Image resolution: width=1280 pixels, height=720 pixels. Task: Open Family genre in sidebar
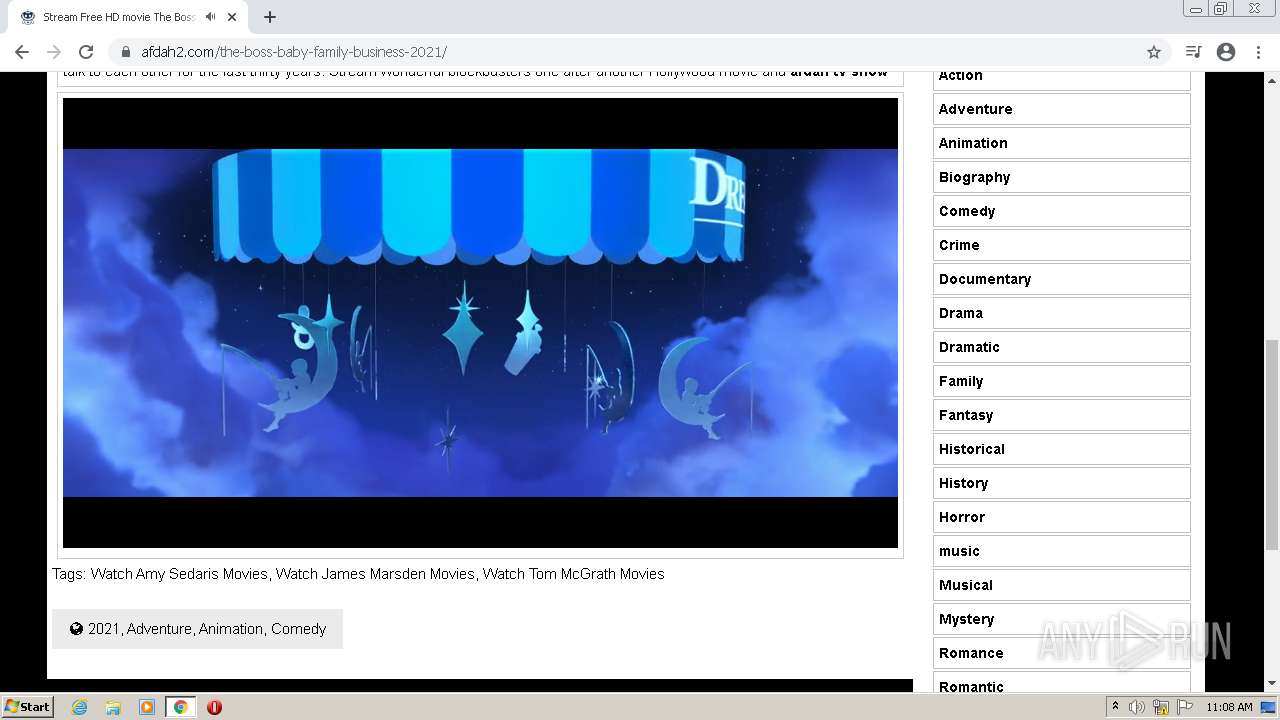pyautogui.click(x=1061, y=381)
